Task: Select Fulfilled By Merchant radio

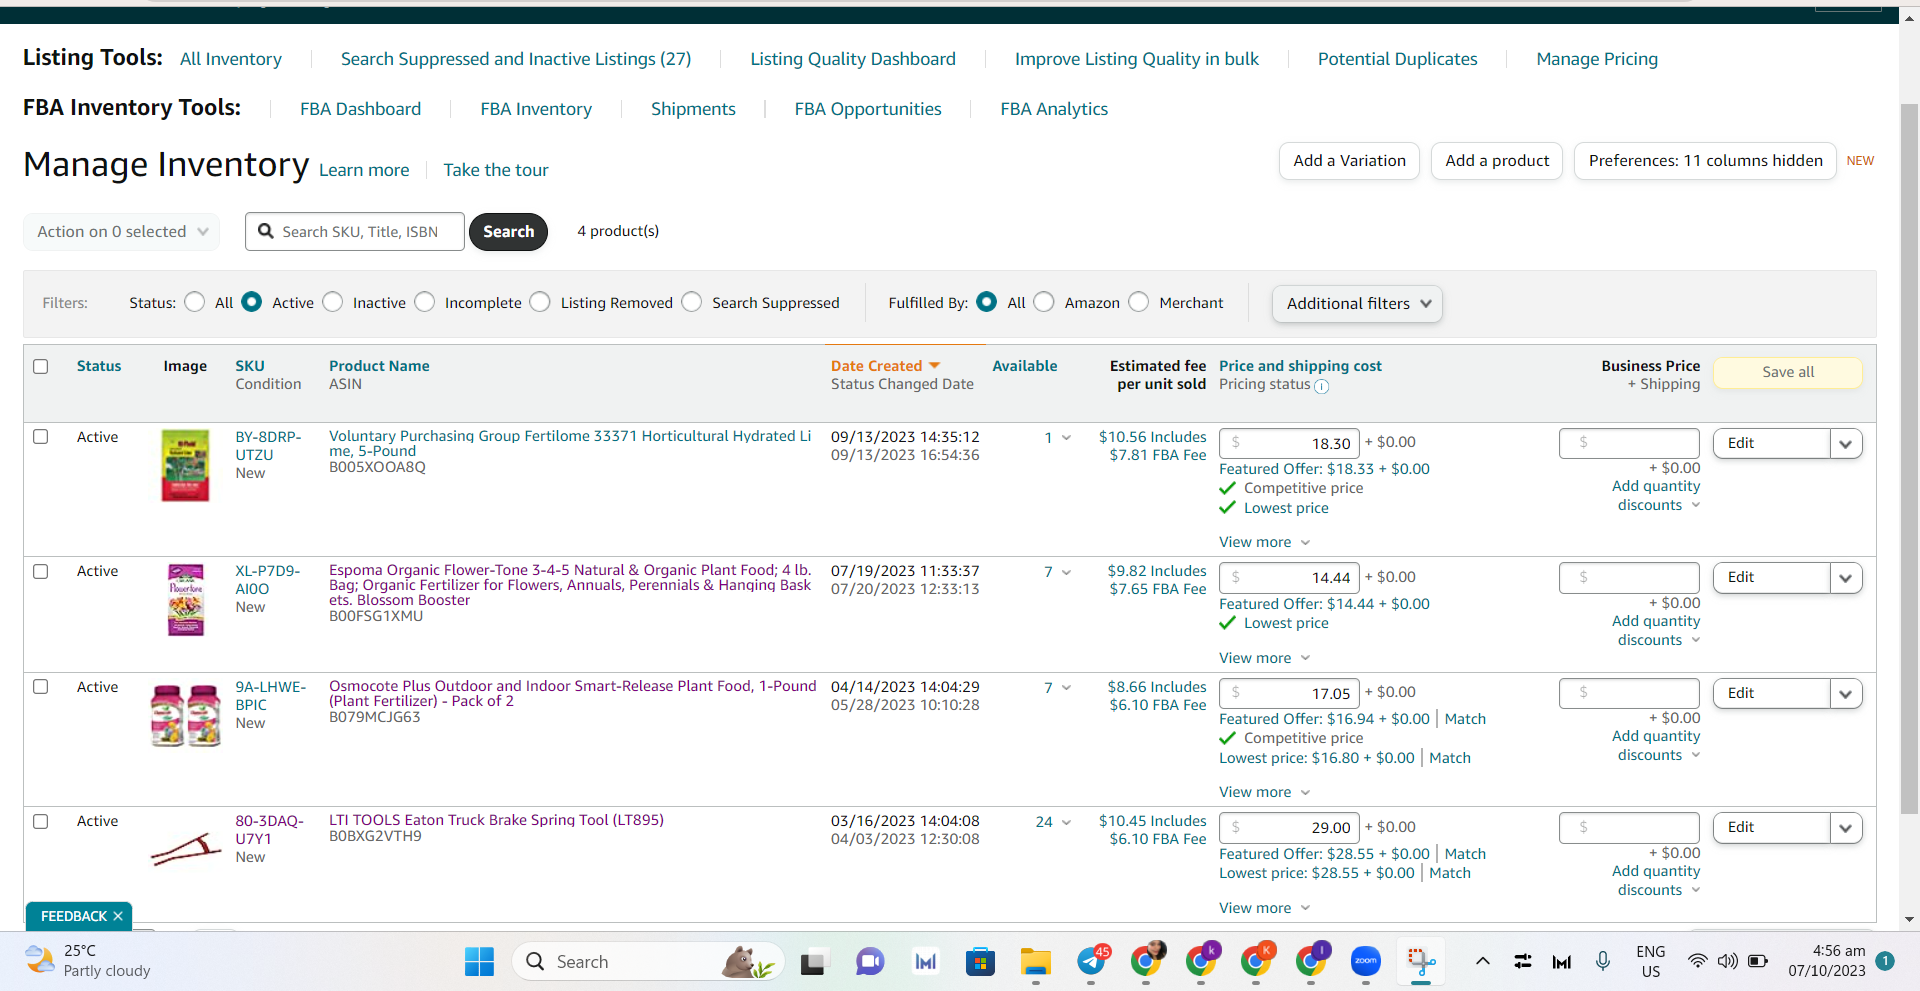Action: (x=1139, y=302)
